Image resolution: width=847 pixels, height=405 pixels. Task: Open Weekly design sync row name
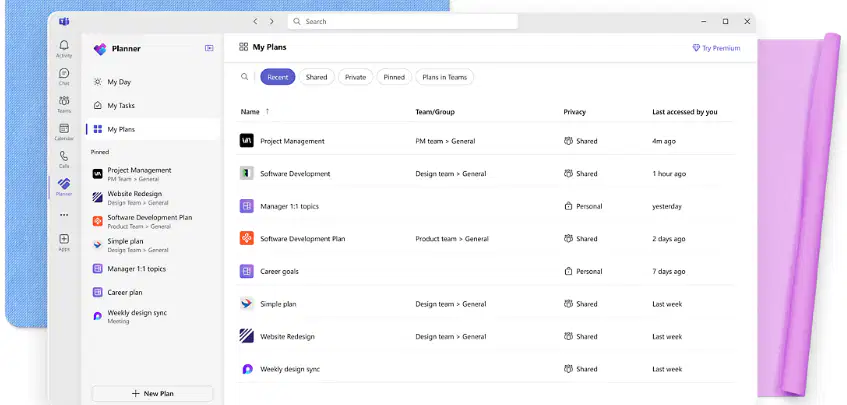290,369
